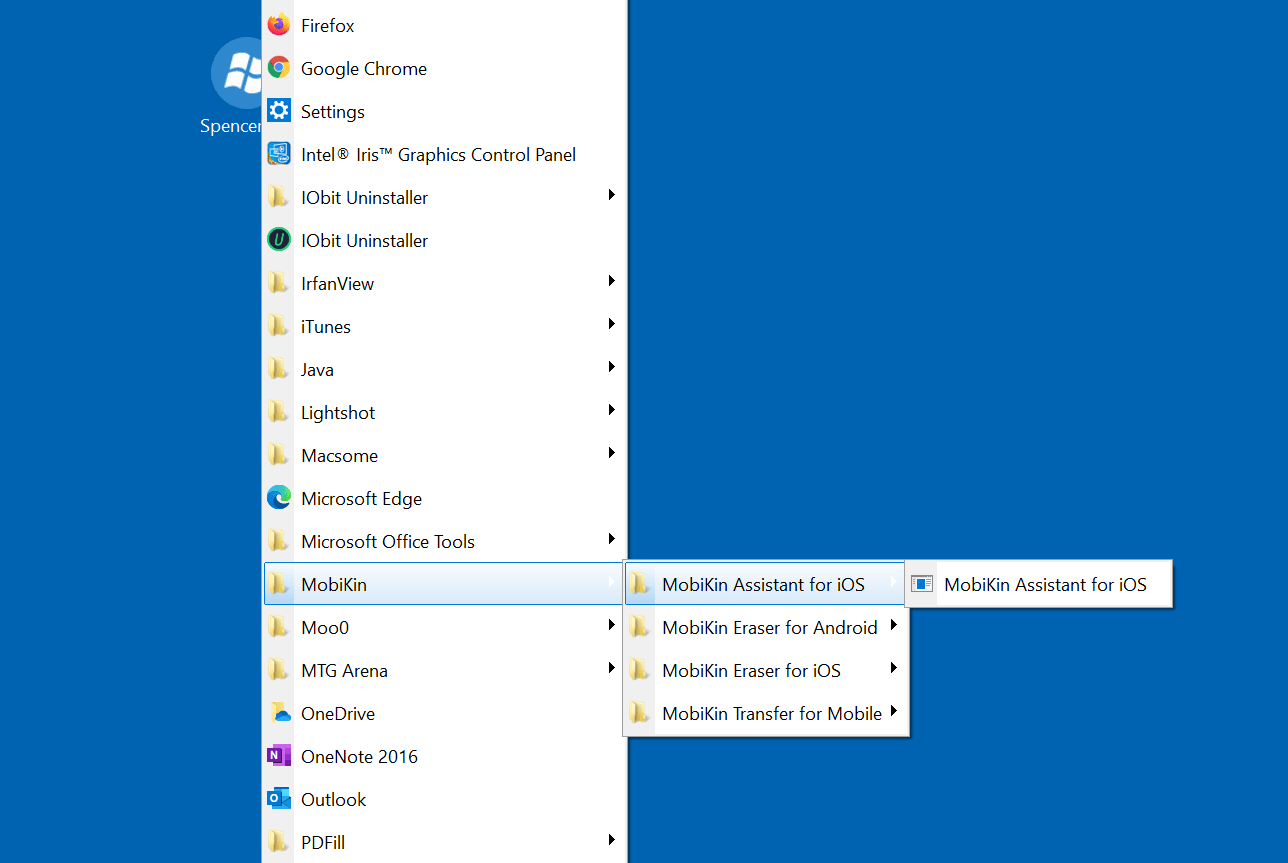Click the Outlook icon

[x=279, y=799]
